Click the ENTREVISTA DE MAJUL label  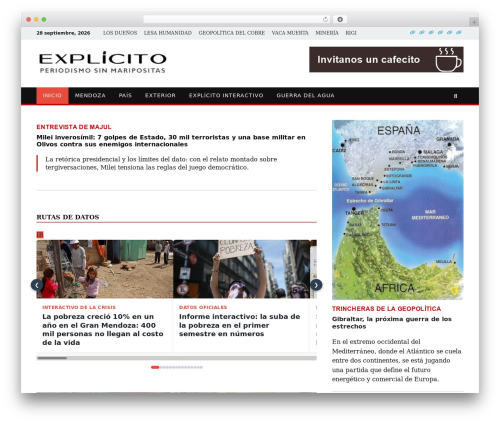[74, 127]
